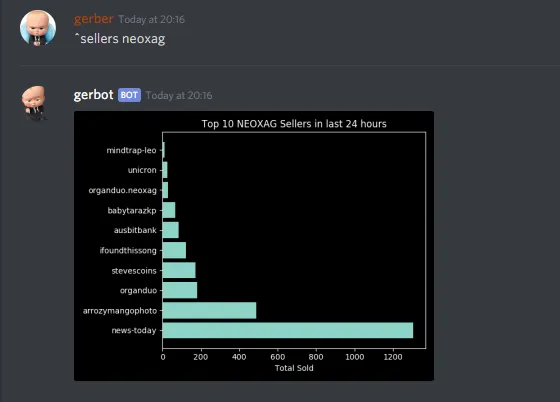
Task: Click the 1000 axis tick label
Action: [x=355, y=357]
